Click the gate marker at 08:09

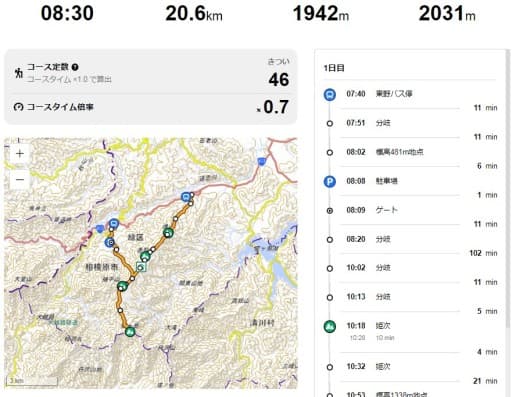click(x=330, y=211)
